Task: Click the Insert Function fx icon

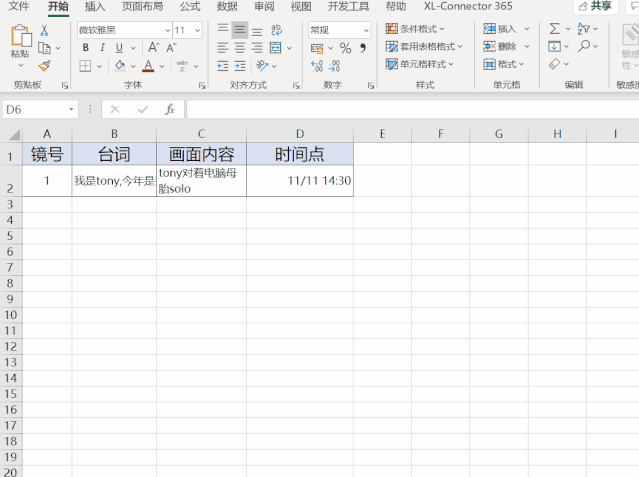Action: (x=170, y=109)
